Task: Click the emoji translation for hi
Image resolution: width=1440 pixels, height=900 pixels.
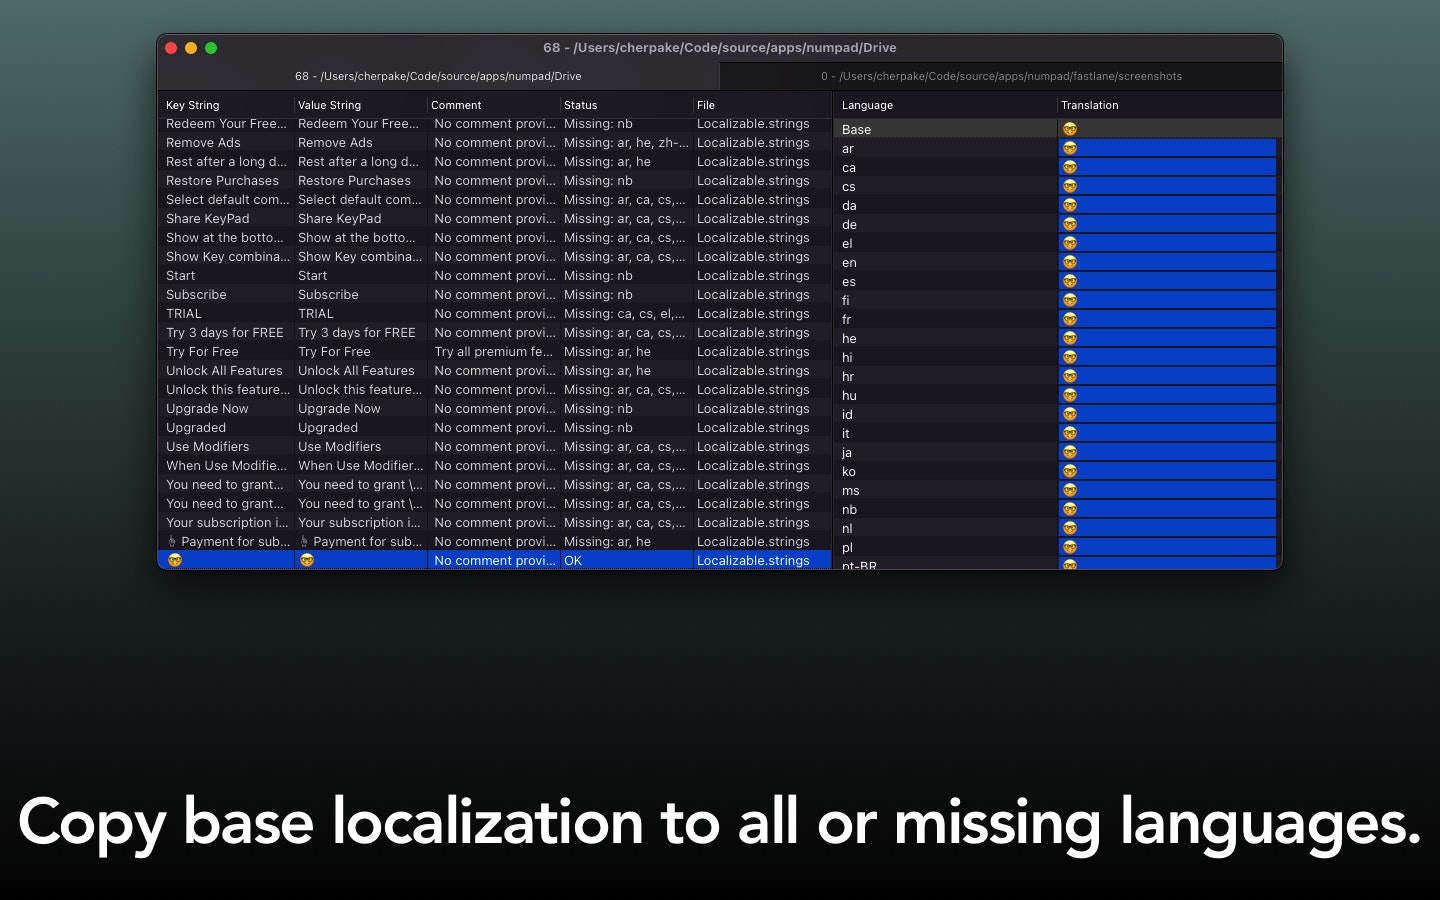Action: pos(1070,357)
